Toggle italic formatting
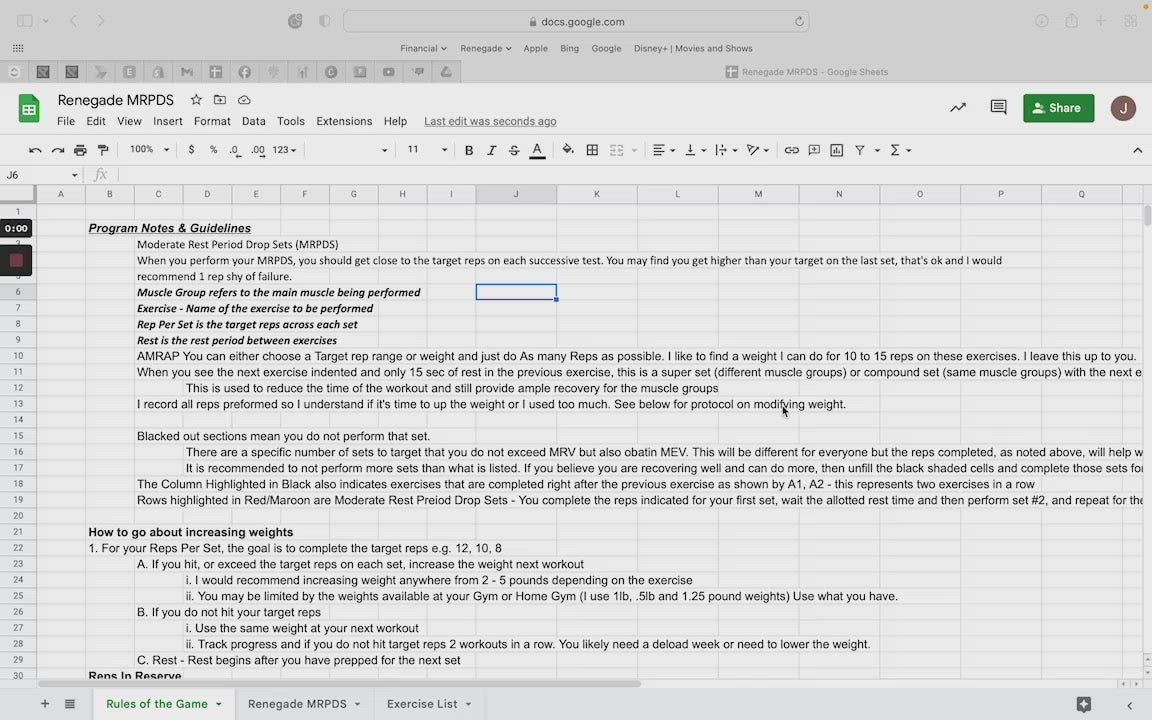 492,150
